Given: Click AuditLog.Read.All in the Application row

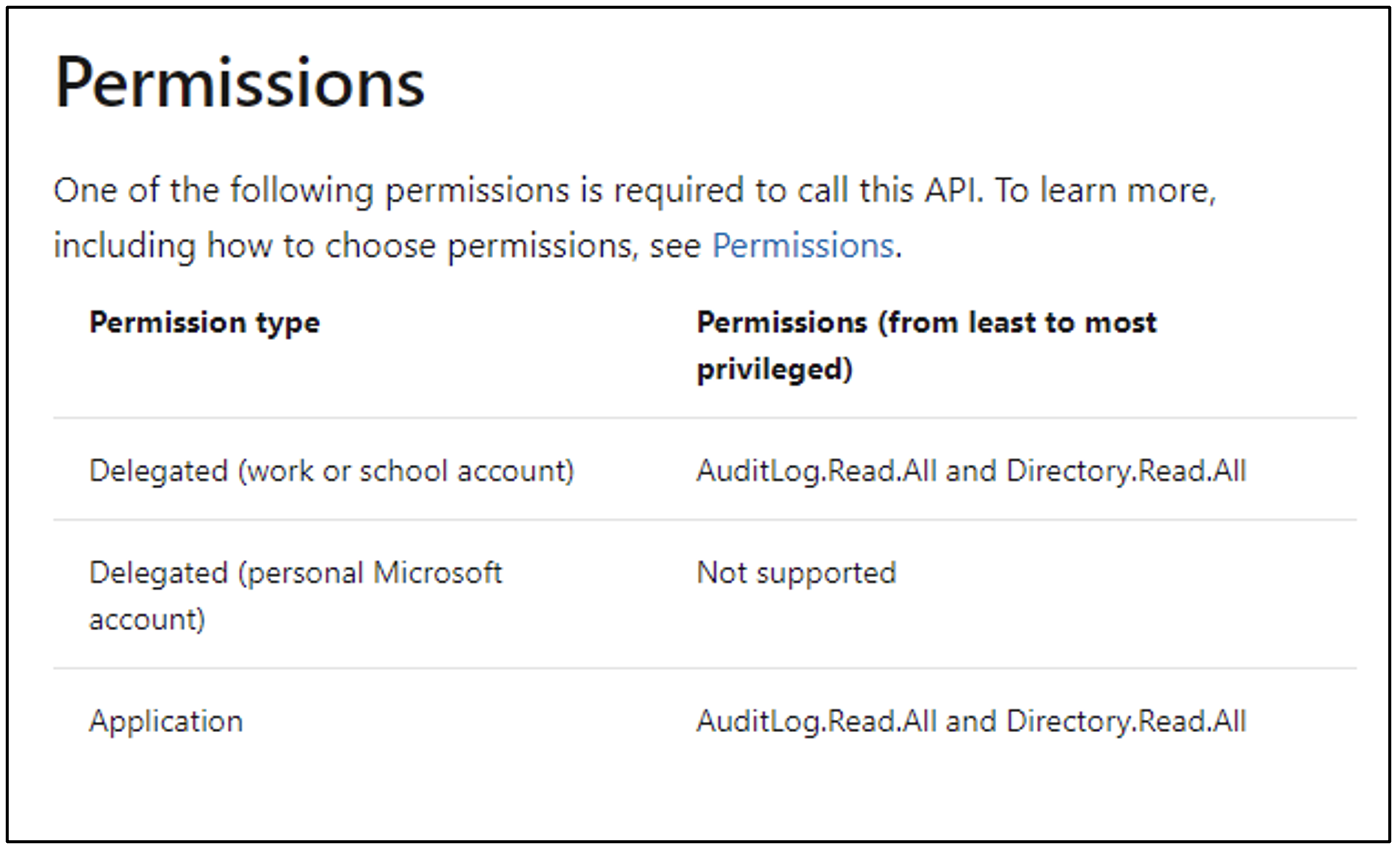Looking at the screenshot, I should click(x=817, y=721).
